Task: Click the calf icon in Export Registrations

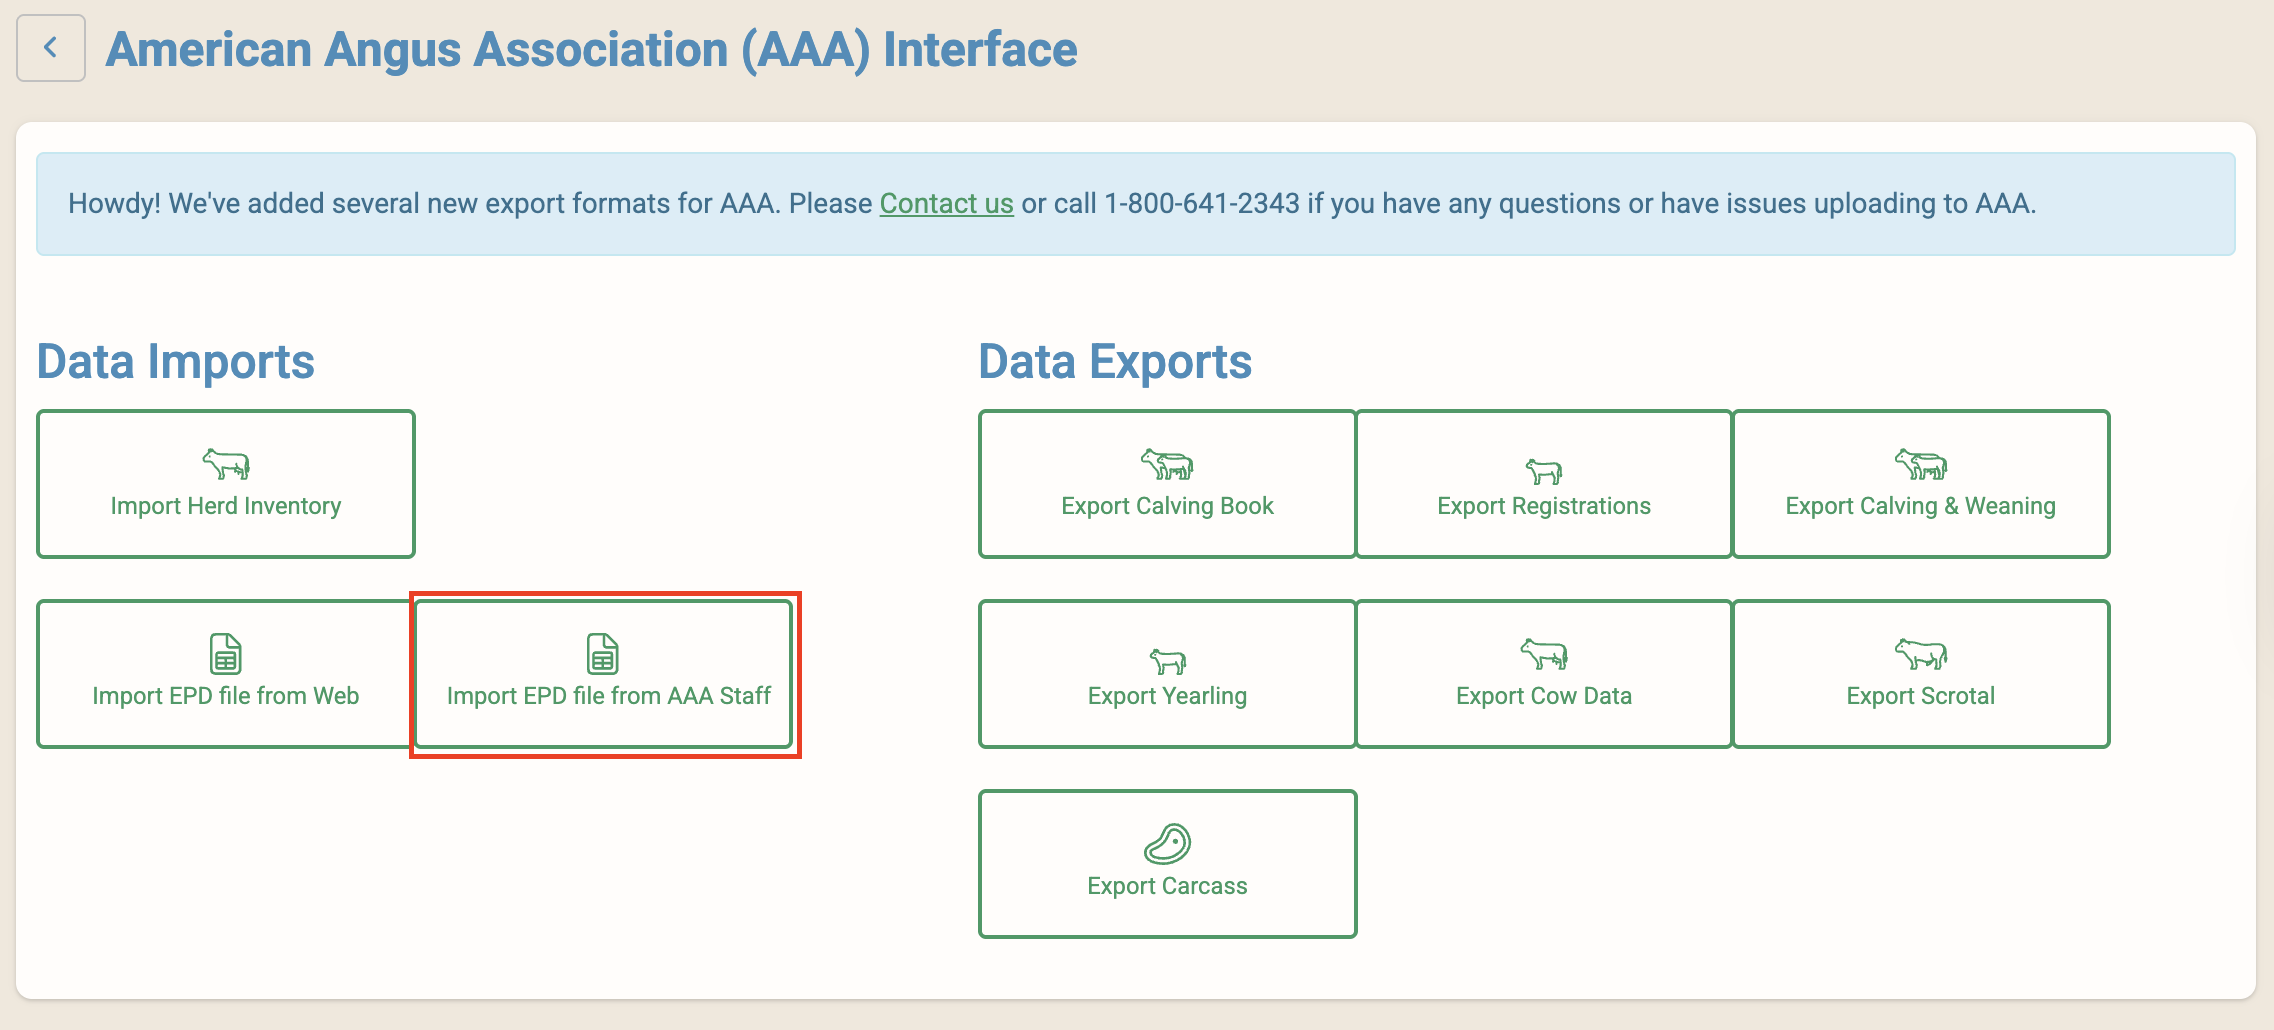Action: click(1544, 470)
